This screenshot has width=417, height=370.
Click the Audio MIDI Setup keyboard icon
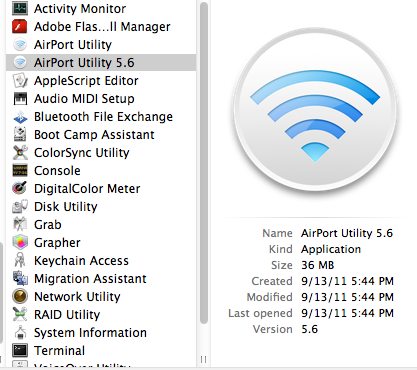20,98
